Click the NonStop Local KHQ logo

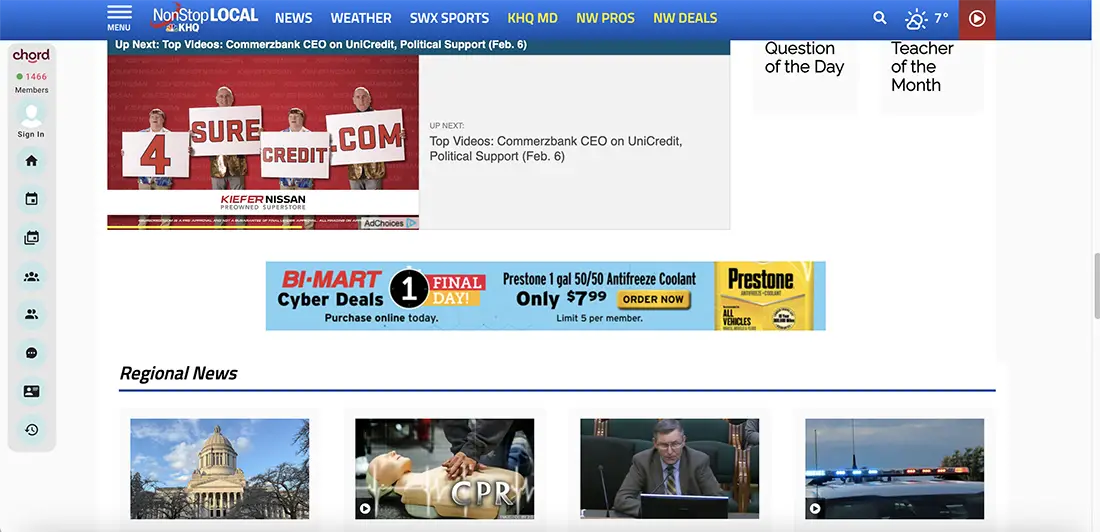204,18
